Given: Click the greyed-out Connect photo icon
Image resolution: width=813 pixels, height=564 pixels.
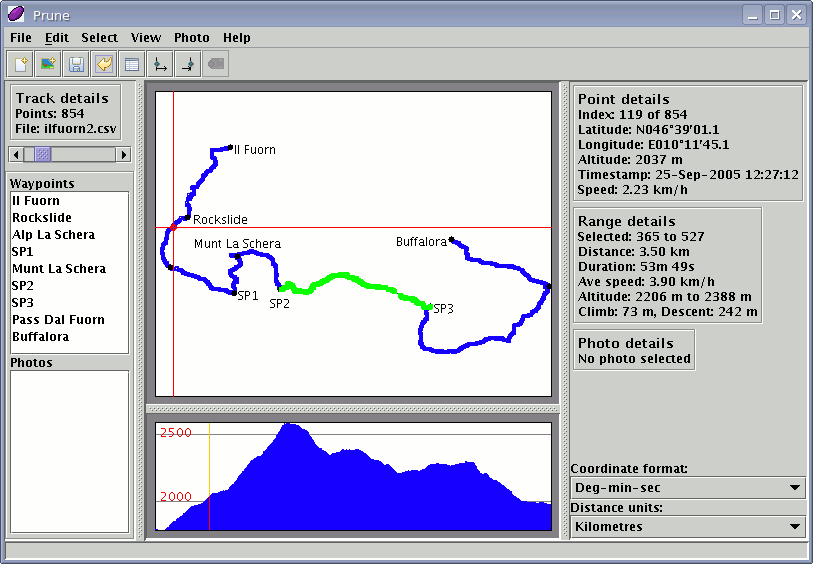Looking at the screenshot, I should 215,65.
